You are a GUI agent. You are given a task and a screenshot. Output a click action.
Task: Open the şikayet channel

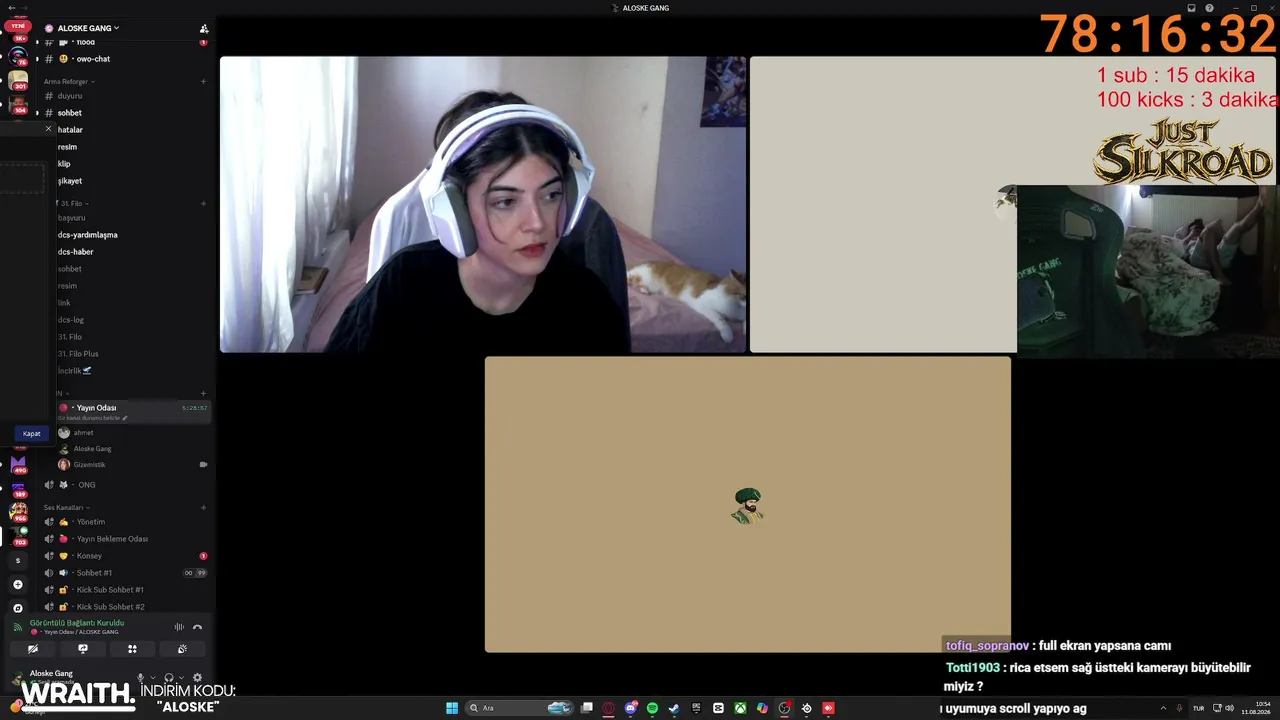70,181
